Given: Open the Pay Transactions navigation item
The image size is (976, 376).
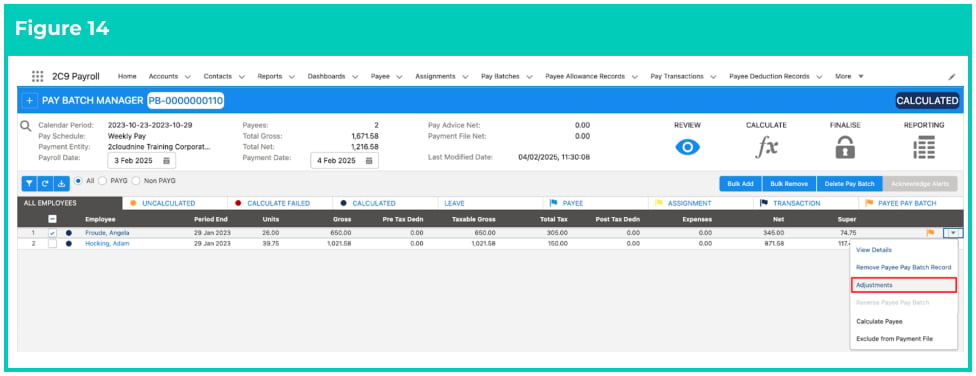Looking at the screenshot, I should click(x=677, y=76).
